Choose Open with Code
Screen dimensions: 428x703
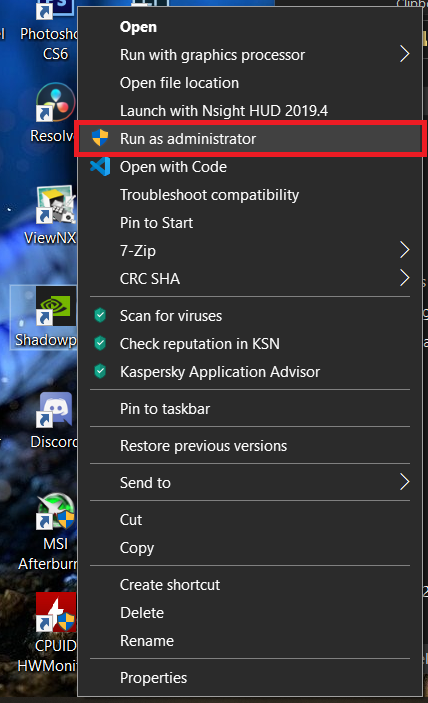[x=250, y=167]
